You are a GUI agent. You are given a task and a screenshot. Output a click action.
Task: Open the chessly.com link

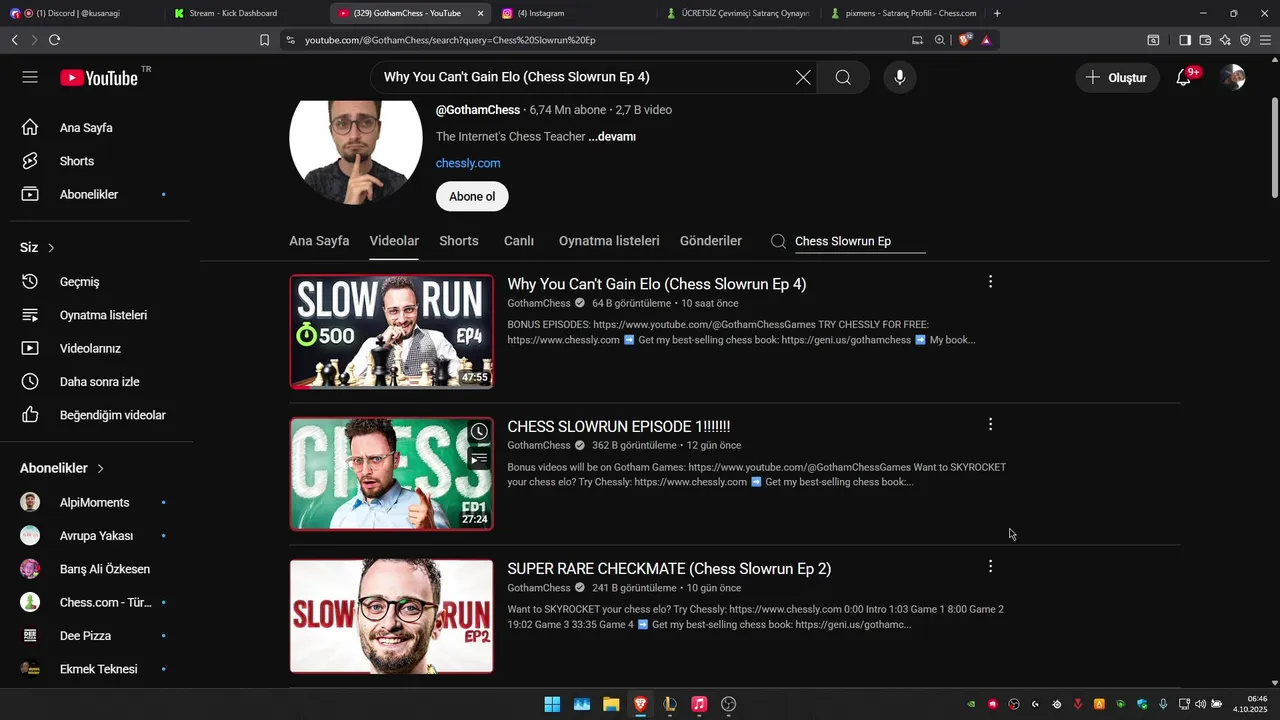coord(468,163)
